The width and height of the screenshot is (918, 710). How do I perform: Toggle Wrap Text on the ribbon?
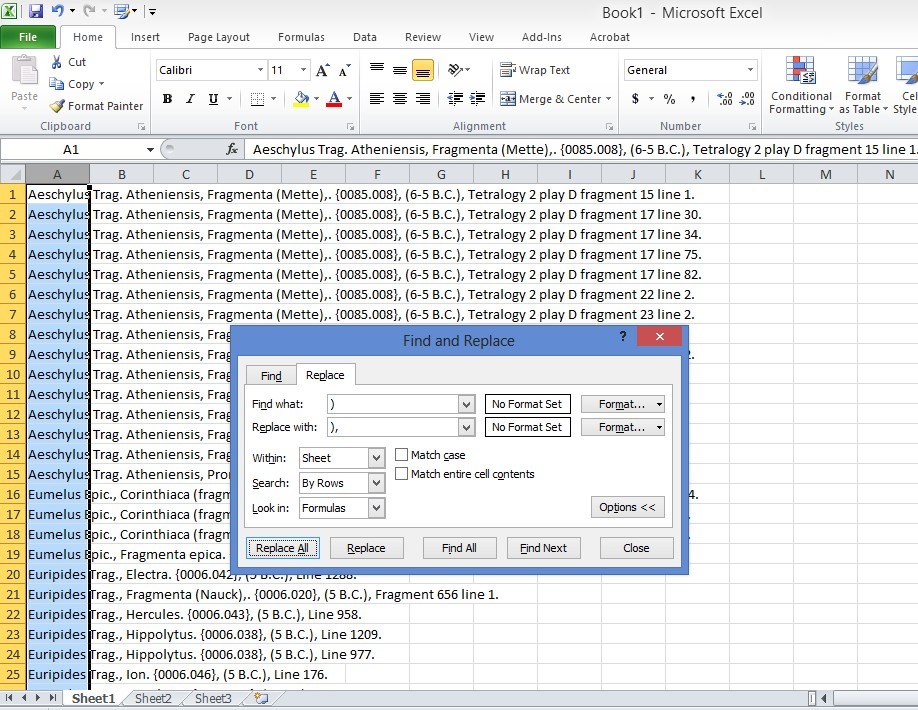[x=535, y=70]
